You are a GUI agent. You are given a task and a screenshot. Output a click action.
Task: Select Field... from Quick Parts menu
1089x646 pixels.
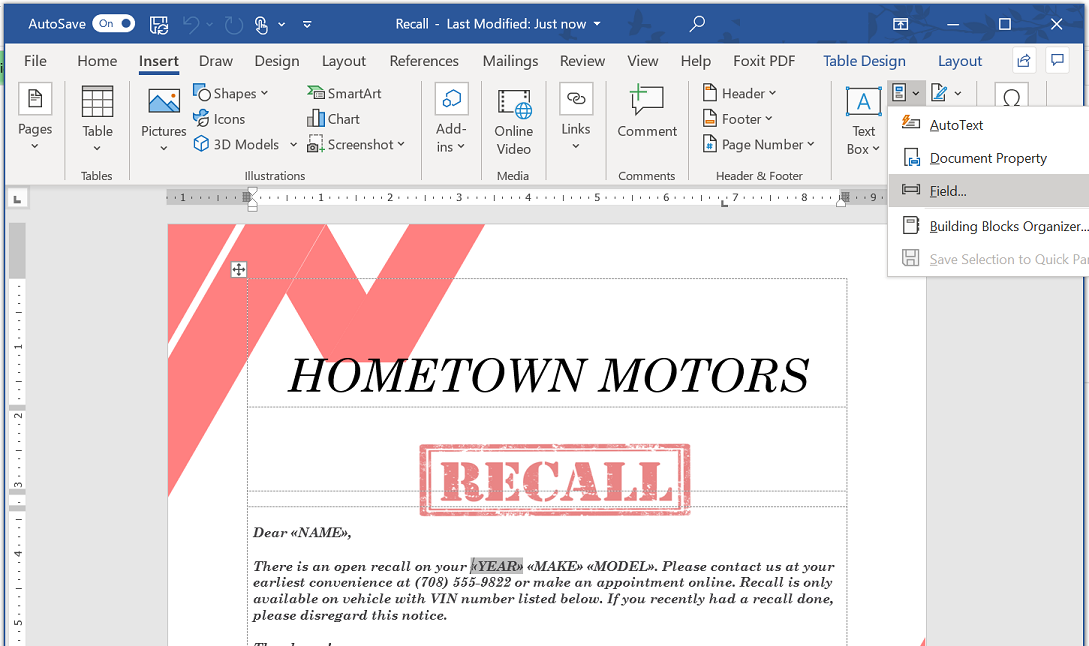point(947,191)
